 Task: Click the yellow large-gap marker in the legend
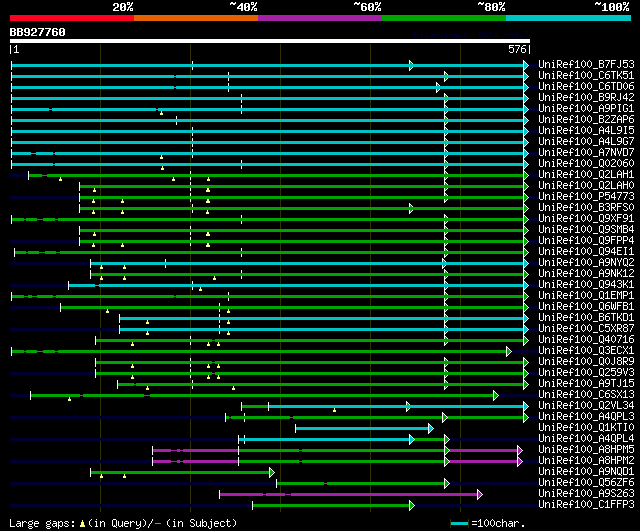point(82,524)
